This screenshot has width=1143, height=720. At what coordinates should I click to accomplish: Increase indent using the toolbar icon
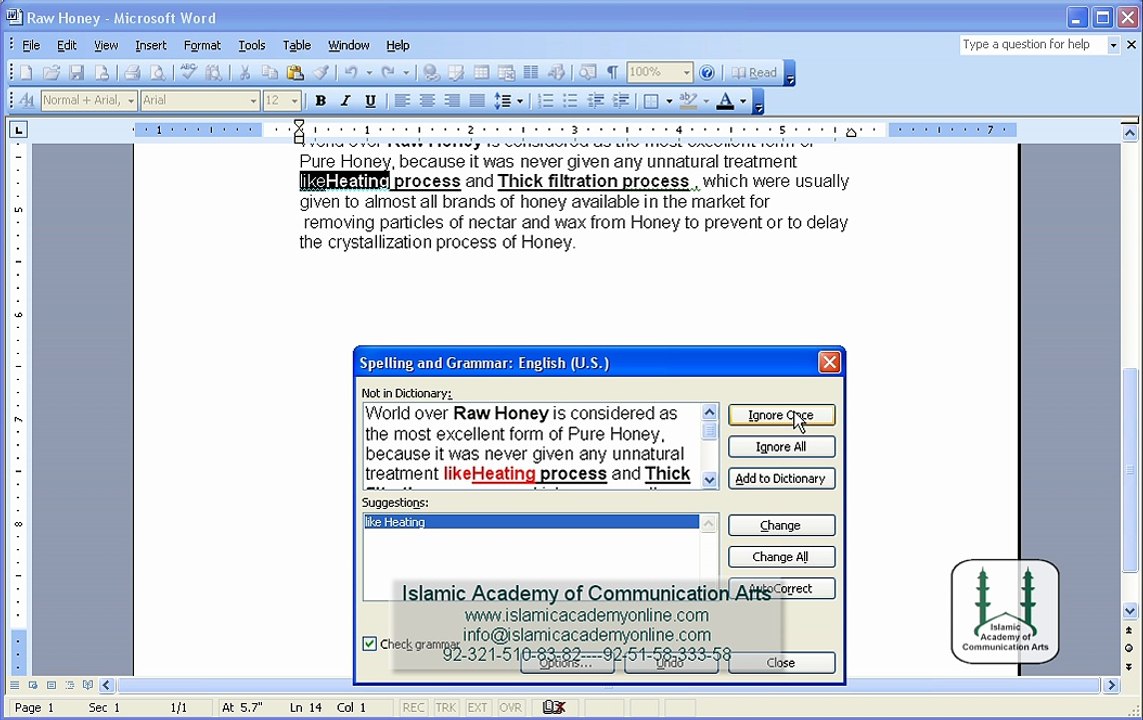pos(621,101)
